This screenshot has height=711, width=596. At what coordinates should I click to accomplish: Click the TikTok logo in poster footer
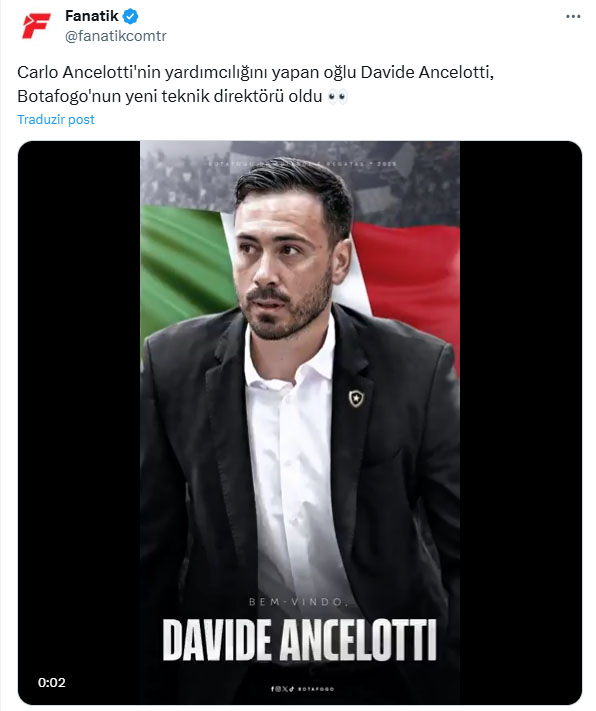pyautogui.click(x=291, y=689)
